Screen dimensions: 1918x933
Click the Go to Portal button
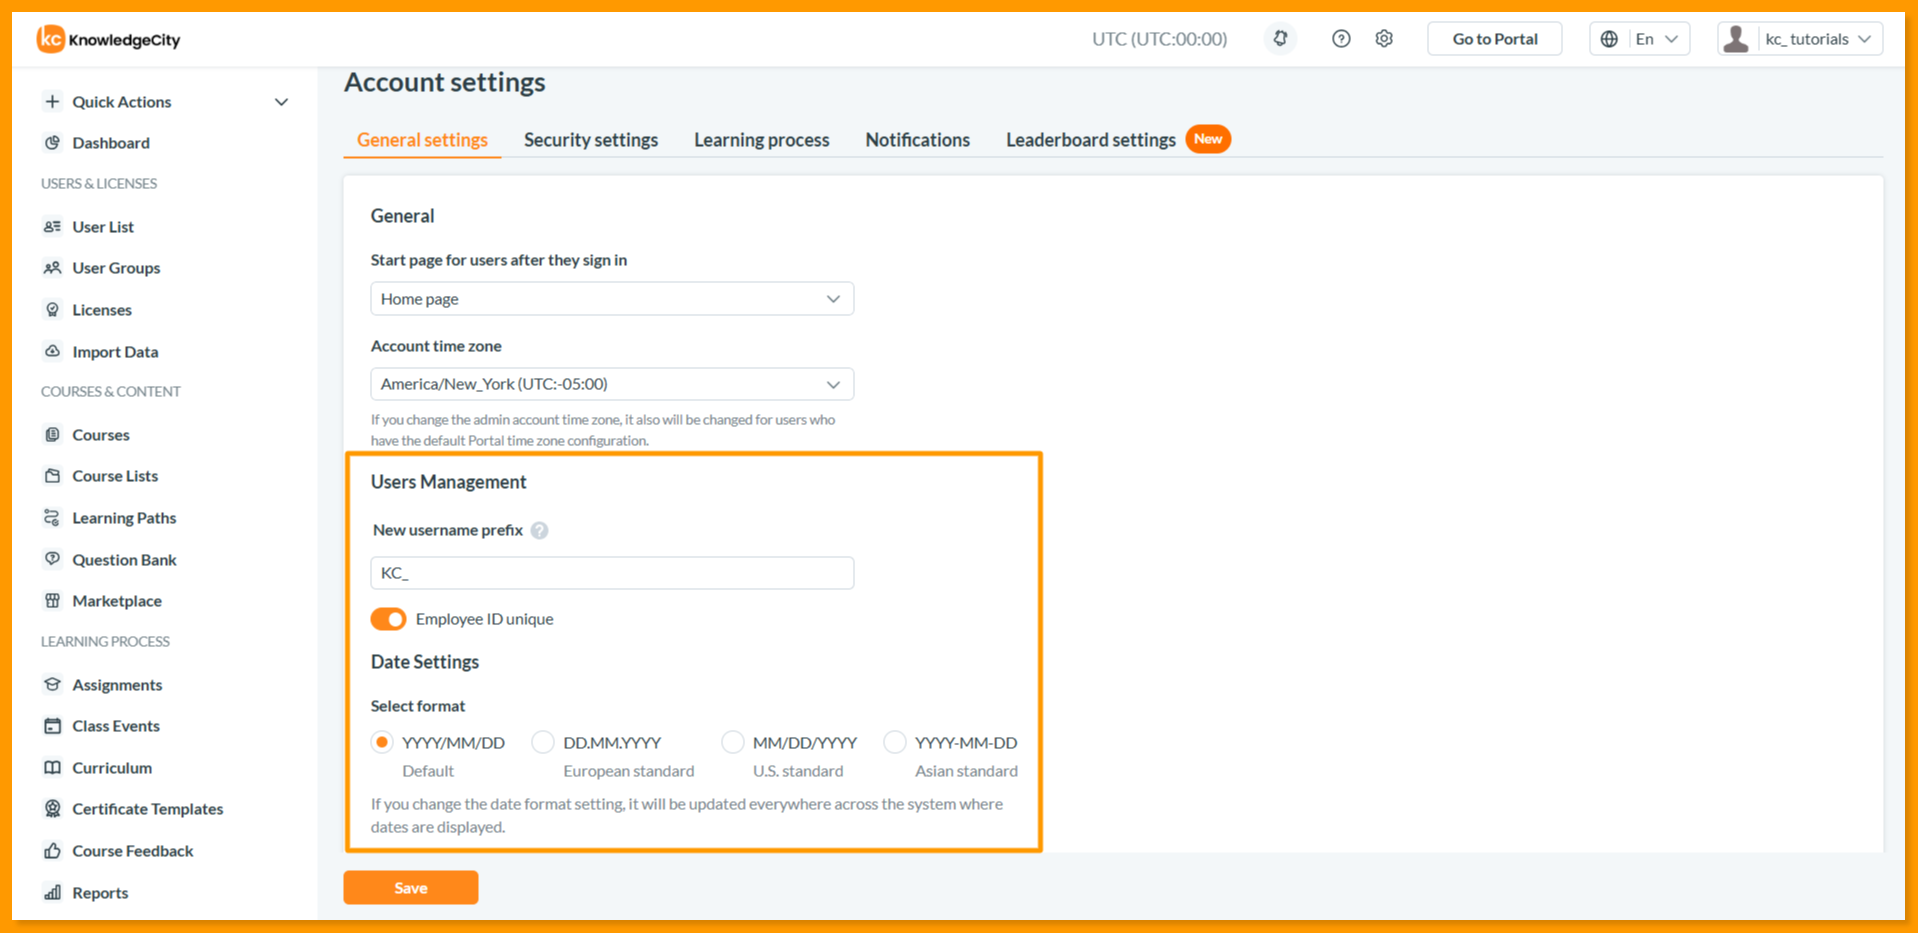click(x=1495, y=39)
